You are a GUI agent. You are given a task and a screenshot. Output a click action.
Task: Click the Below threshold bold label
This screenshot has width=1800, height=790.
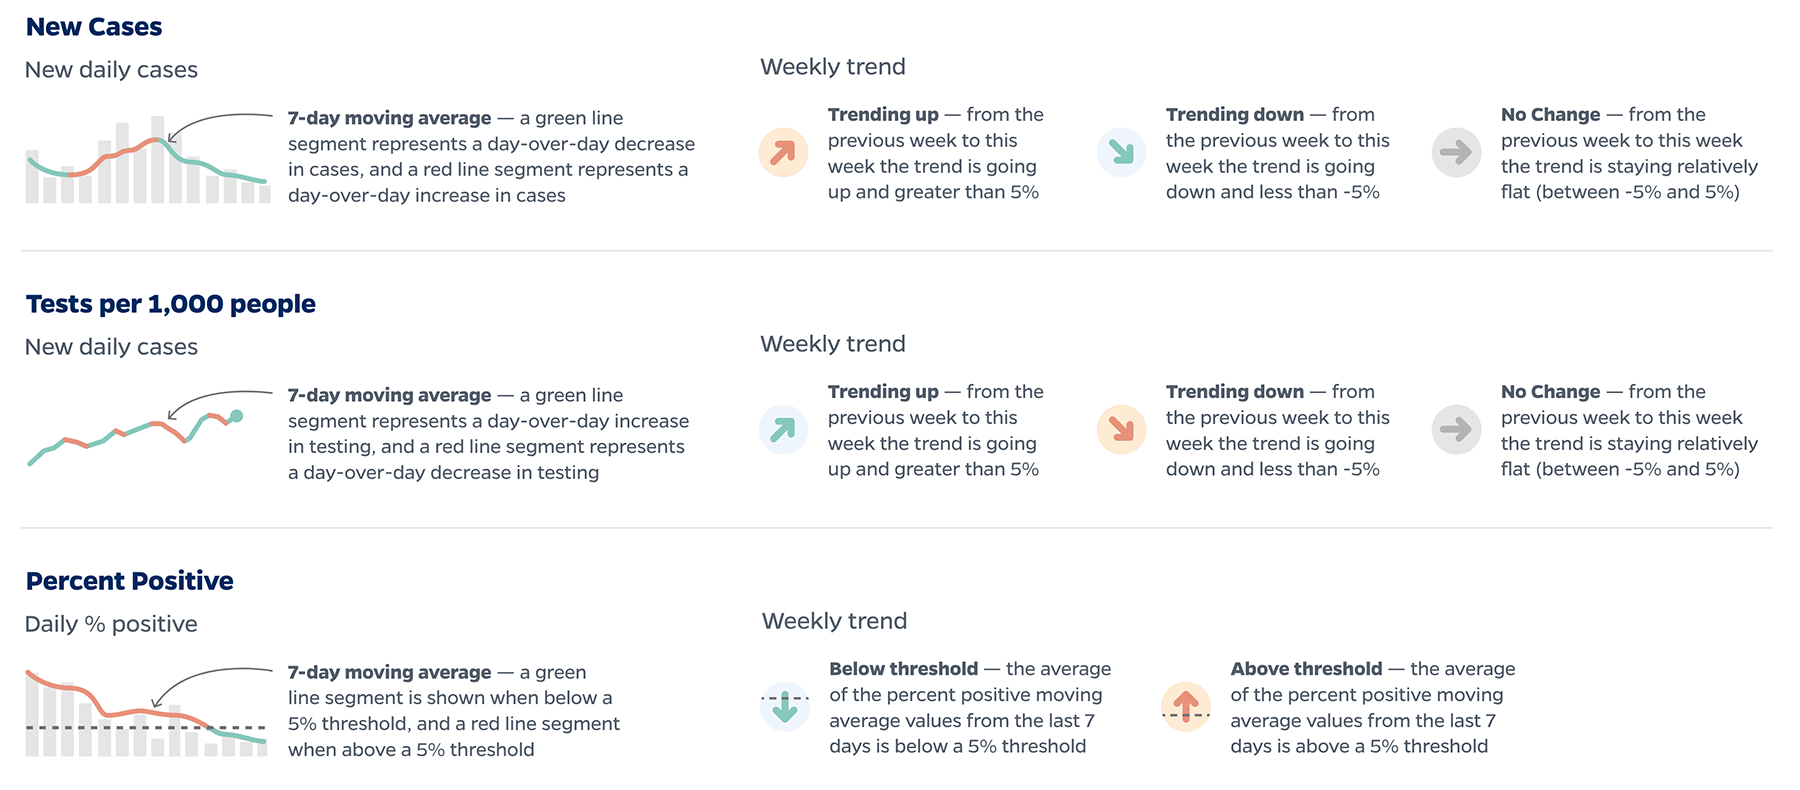tap(903, 669)
